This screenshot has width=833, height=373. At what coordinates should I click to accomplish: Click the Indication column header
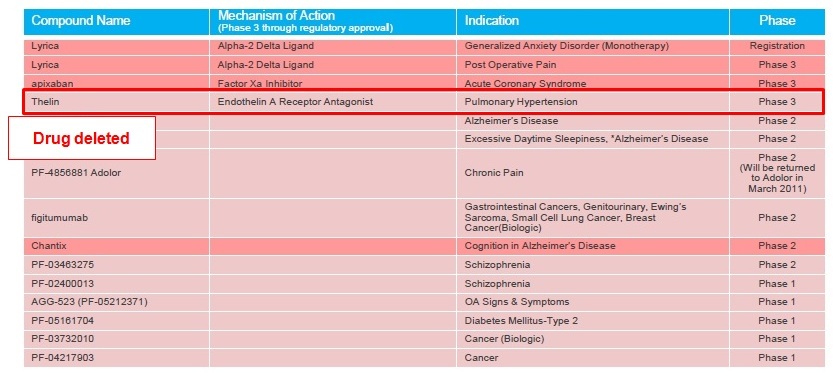[x=593, y=22]
